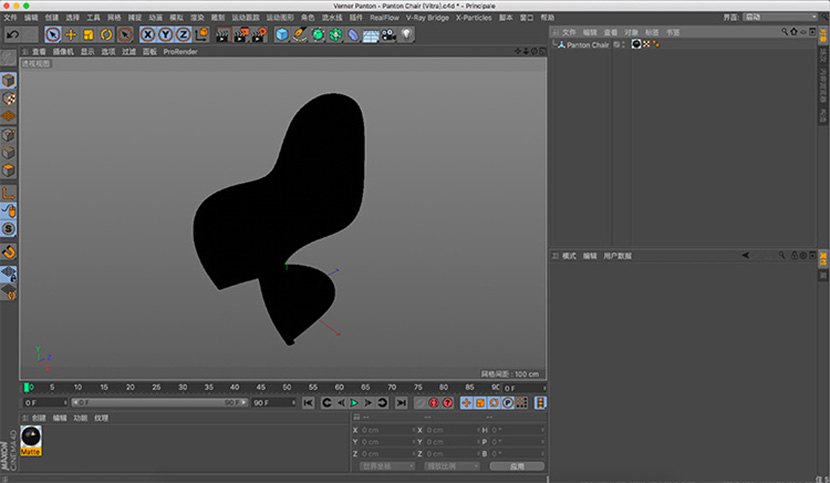Open the 对象 Objects menu in Object Manager
This screenshot has width=830, height=483.
pyautogui.click(x=631, y=32)
